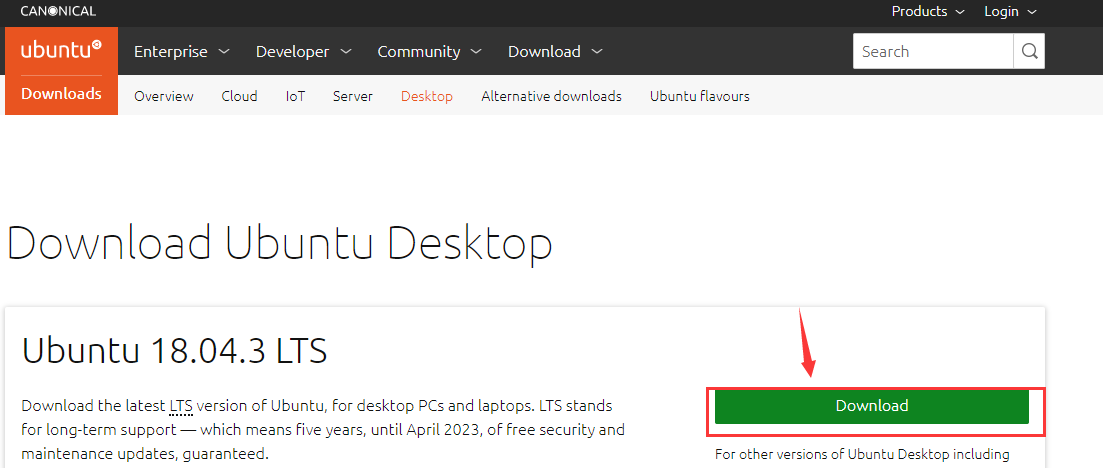Select the Desktop tab
The height and width of the screenshot is (468, 1103).
click(x=427, y=96)
